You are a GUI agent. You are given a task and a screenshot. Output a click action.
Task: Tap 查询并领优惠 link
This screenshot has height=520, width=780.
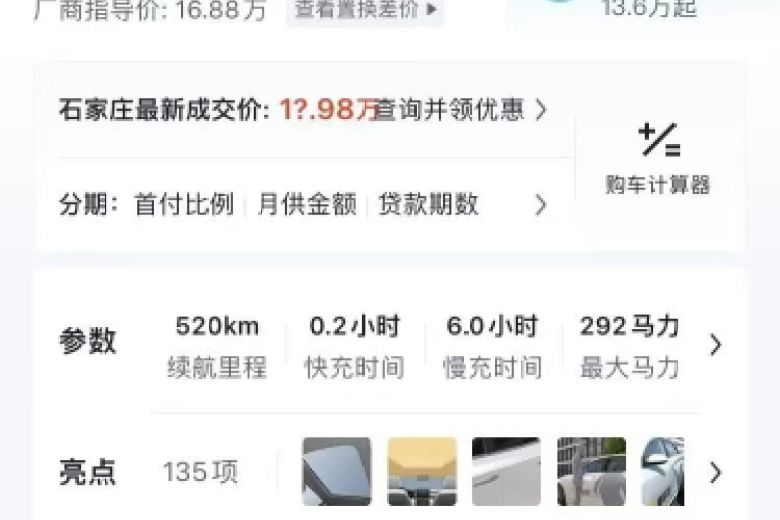pos(450,109)
